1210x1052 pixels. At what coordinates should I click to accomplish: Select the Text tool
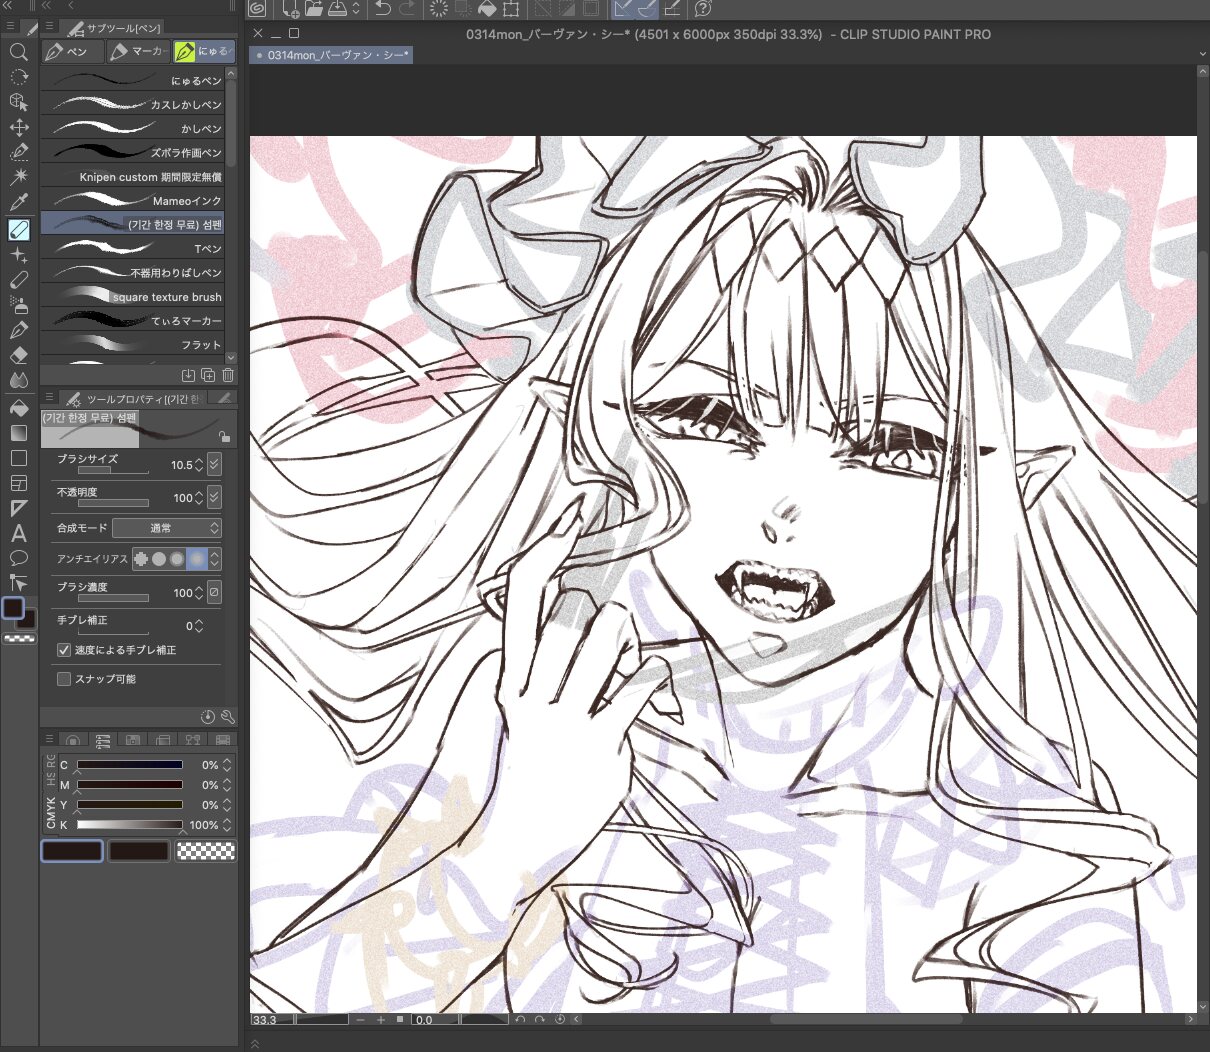[x=18, y=533]
